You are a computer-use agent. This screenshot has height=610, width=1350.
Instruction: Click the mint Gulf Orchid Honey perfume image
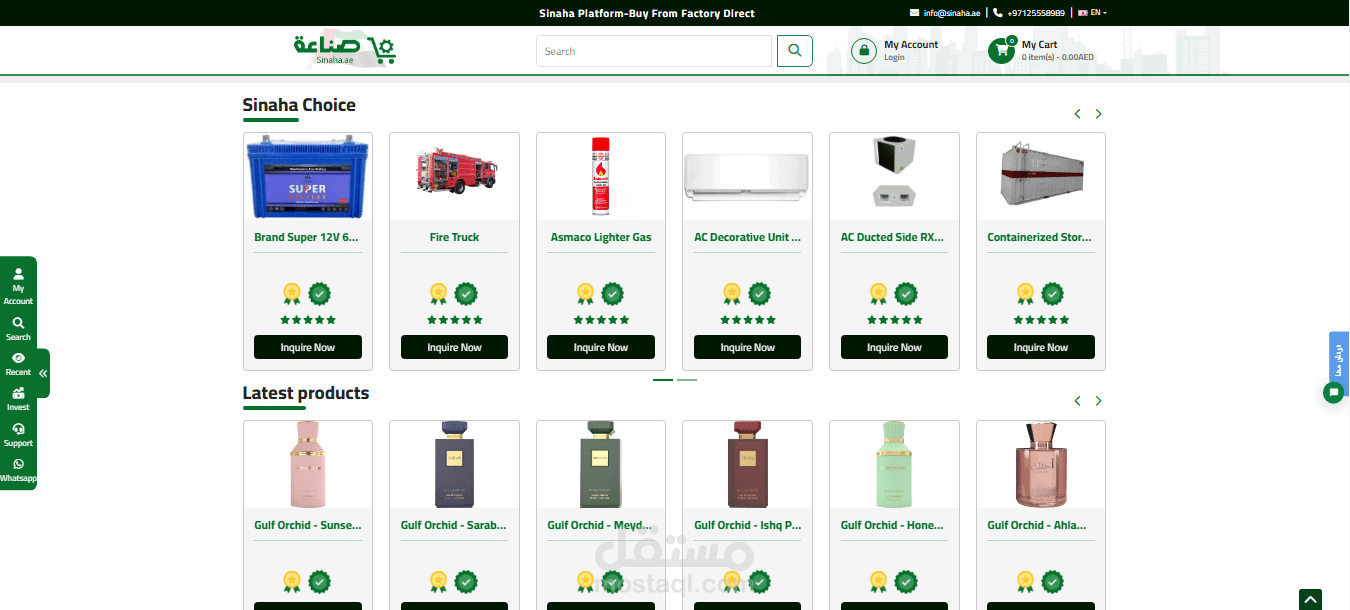tap(894, 463)
